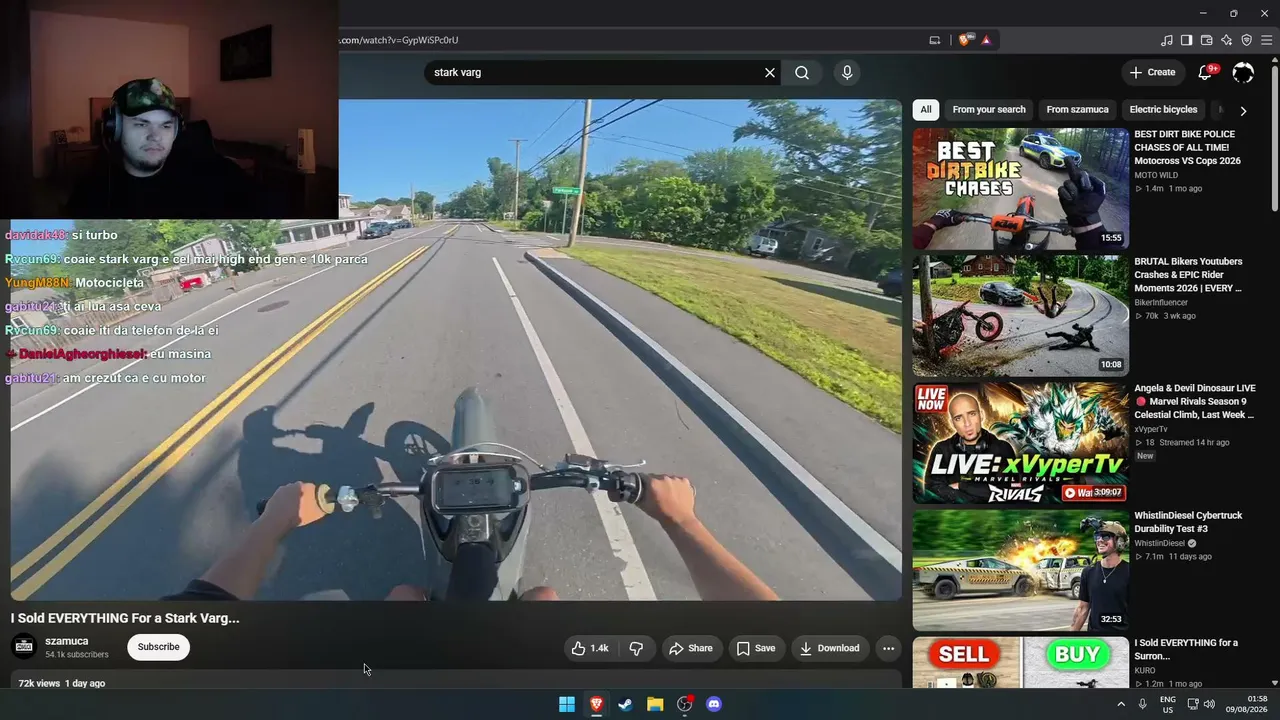This screenshot has width=1280, height=720.
Task: Save the video to a playlist
Action: pyautogui.click(x=756, y=648)
